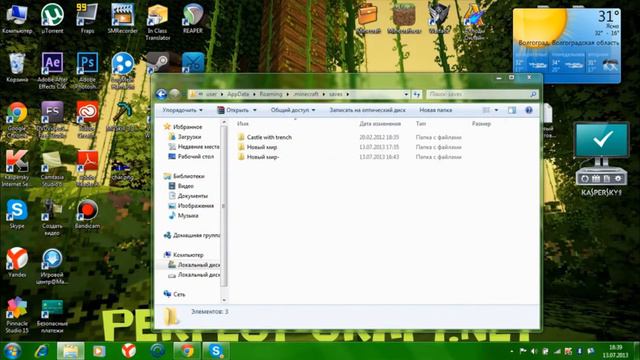Click the taskbar clock showing 18:39
The width and height of the screenshot is (640, 360).
615,351
